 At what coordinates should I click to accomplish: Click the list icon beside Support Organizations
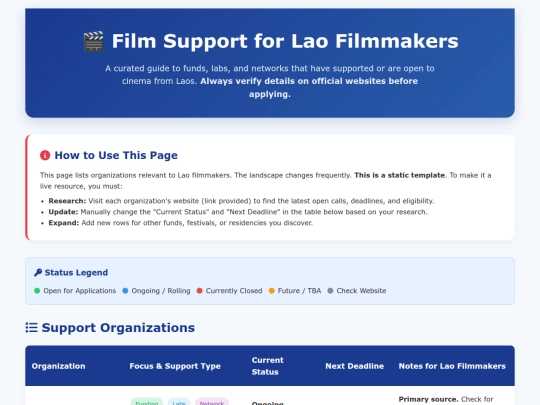coord(31,328)
